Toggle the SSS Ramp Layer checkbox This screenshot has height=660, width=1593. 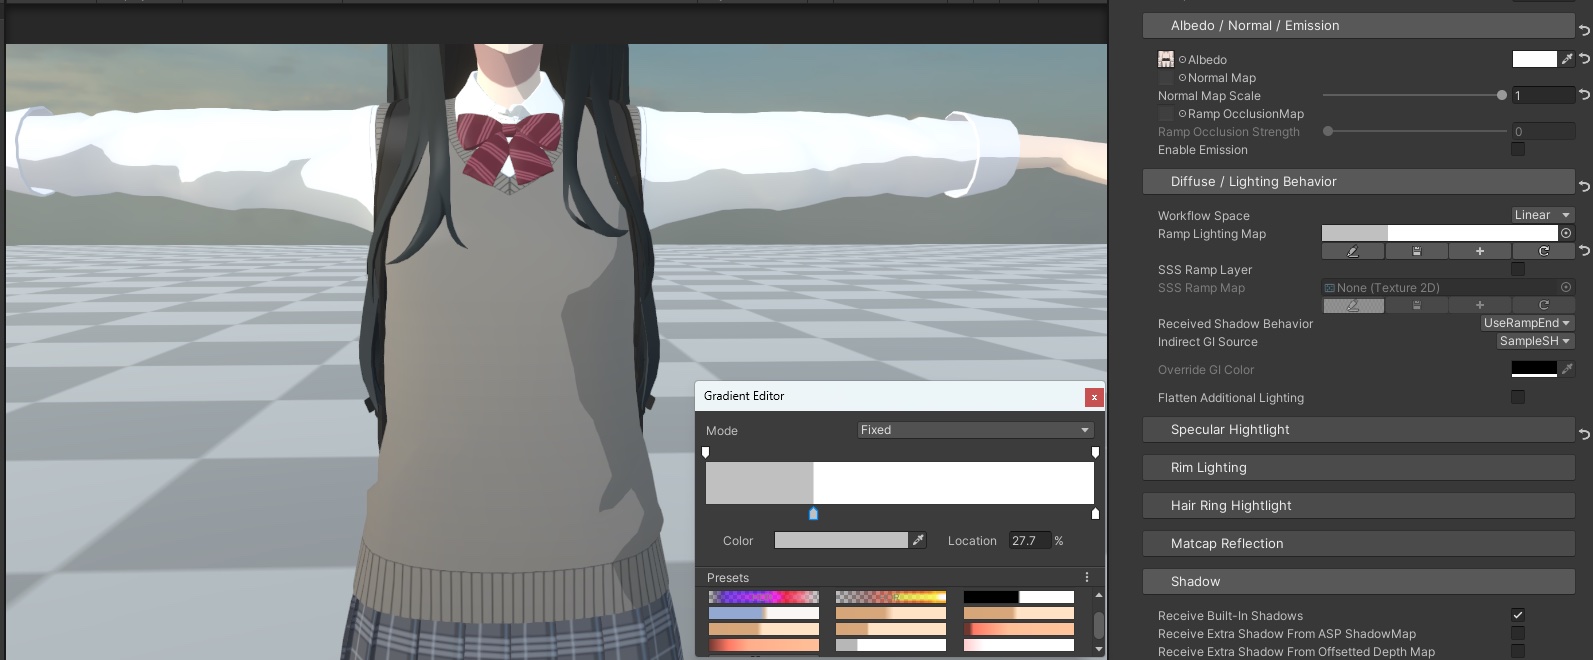(1517, 270)
